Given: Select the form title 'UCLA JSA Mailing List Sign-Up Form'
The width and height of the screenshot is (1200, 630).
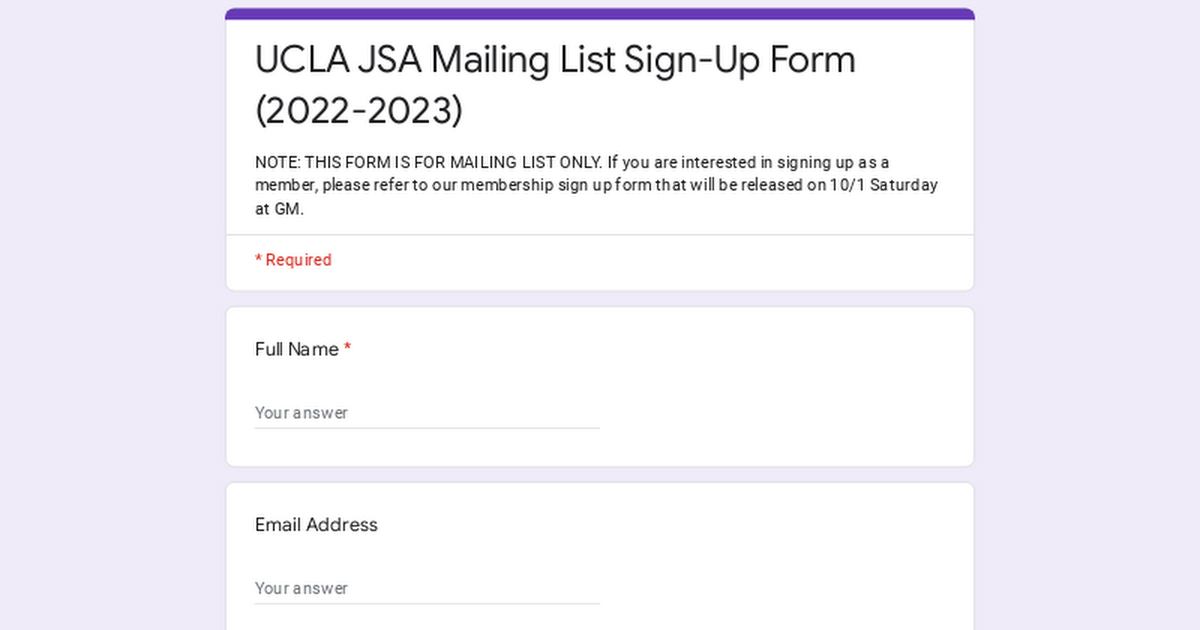Looking at the screenshot, I should 554,60.
